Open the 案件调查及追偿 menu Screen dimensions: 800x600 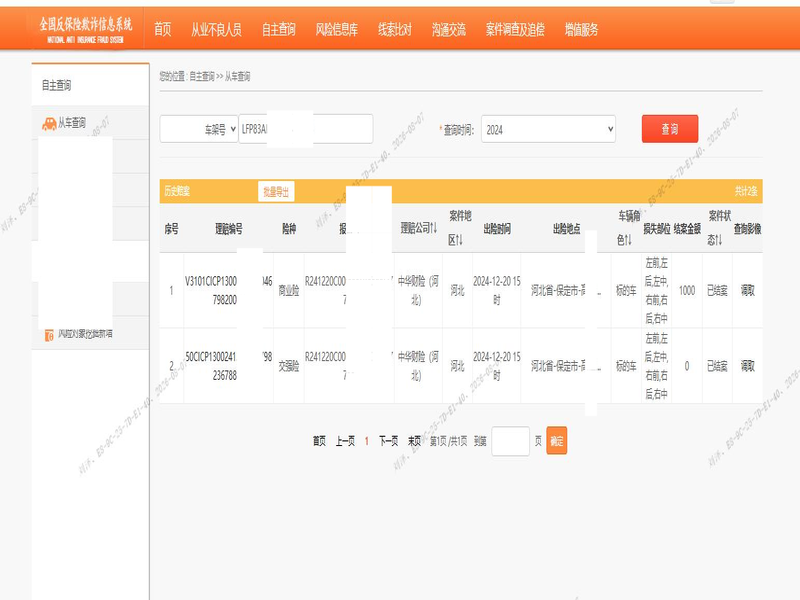click(515, 29)
